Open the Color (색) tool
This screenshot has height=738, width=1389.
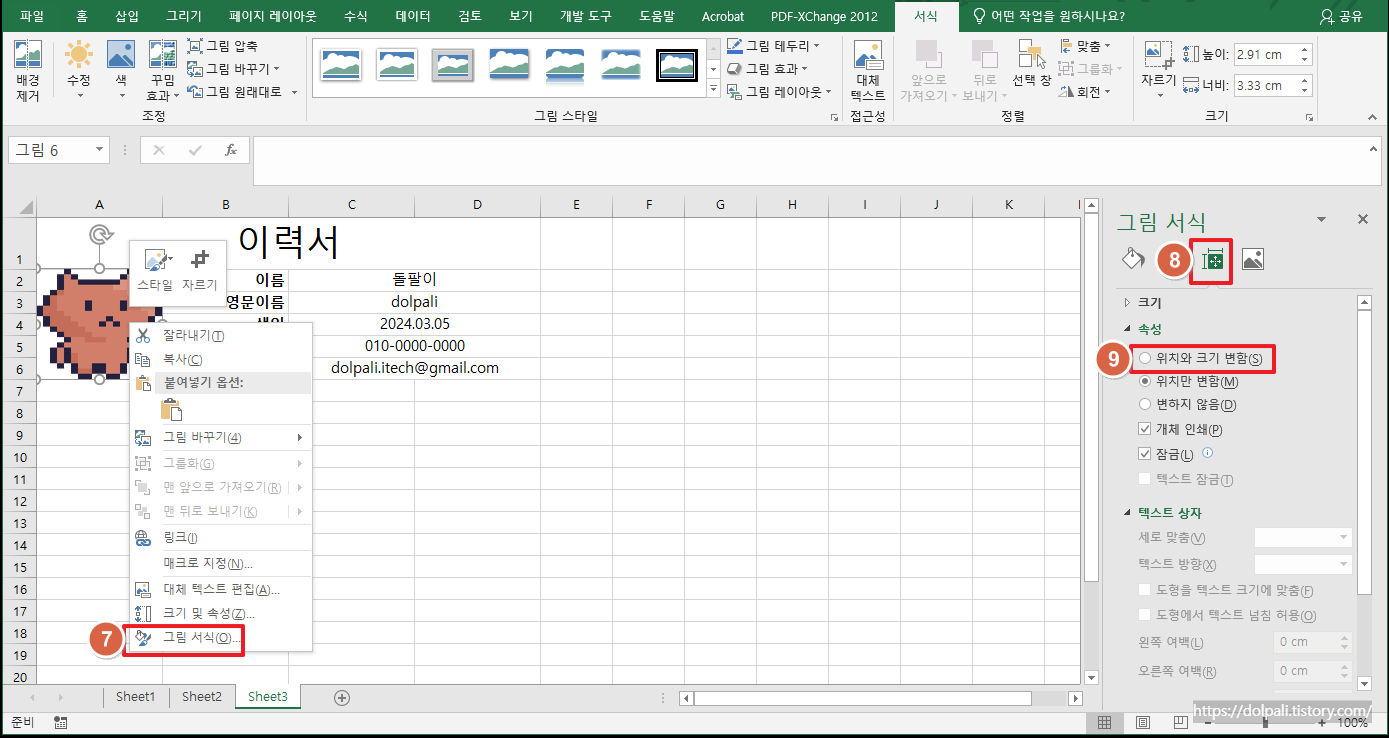click(121, 70)
